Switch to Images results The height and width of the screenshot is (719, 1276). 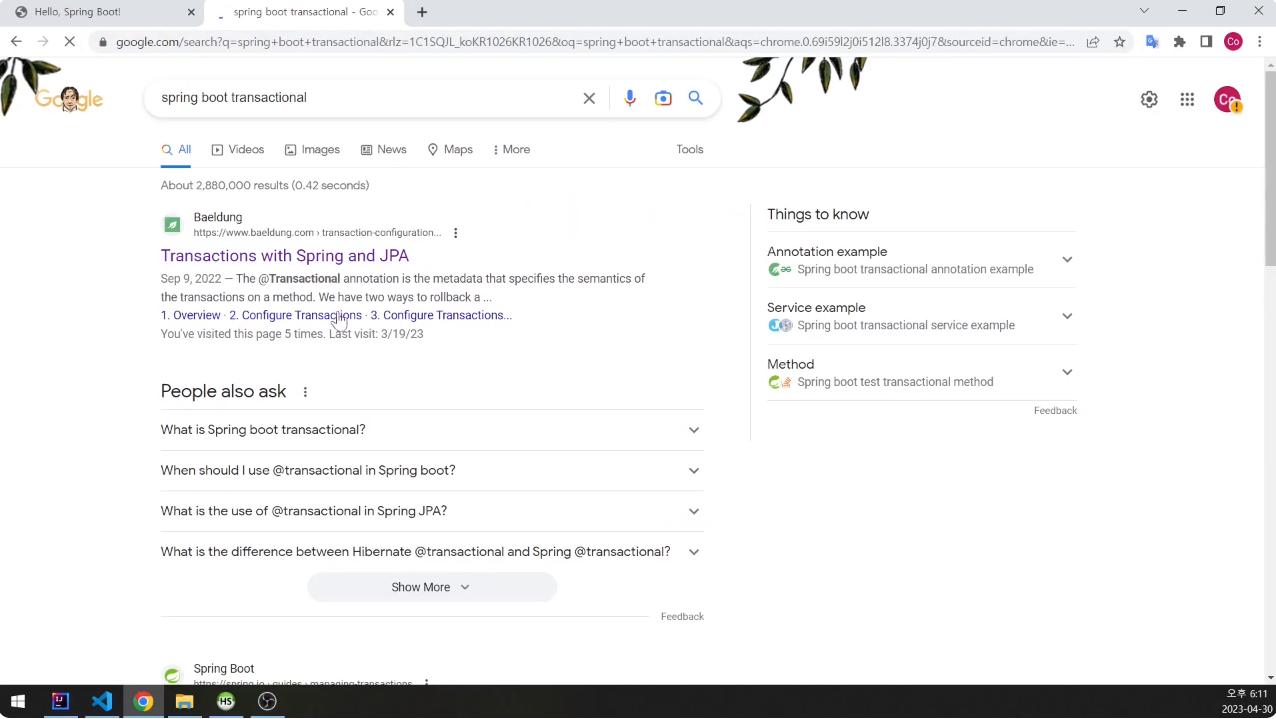pyautogui.click(x=312, y=149)
